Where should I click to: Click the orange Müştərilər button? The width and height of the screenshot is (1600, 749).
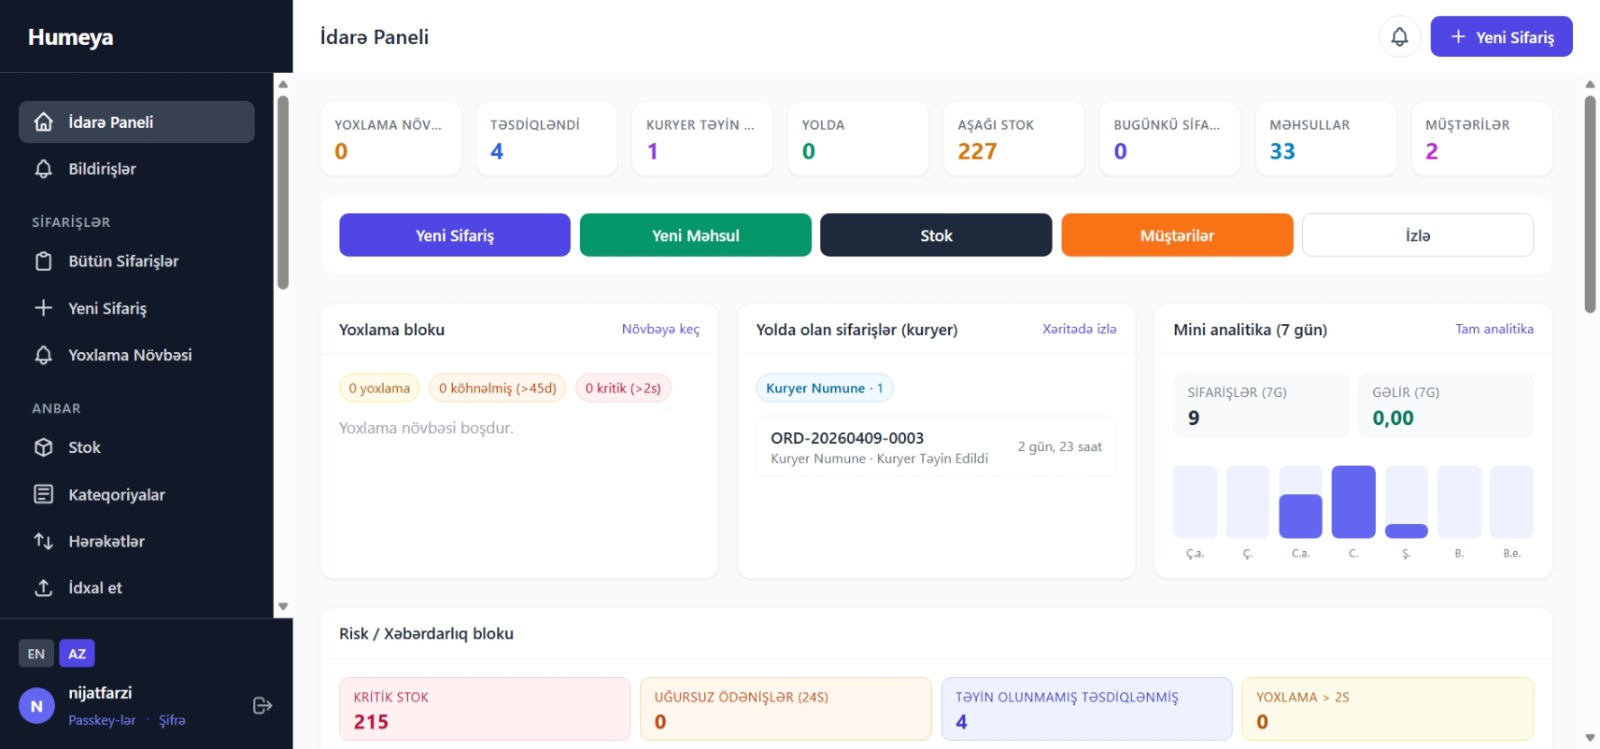coord(1177,235)
